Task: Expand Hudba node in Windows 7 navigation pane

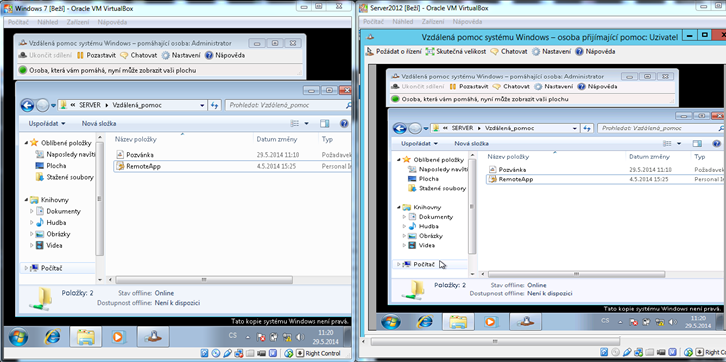Action: (31, 223)
